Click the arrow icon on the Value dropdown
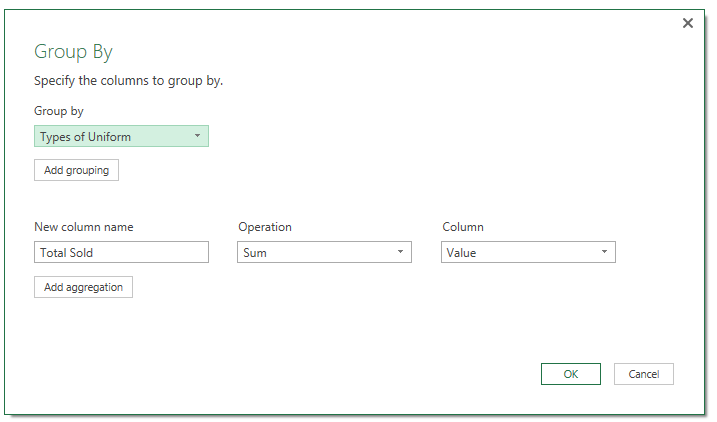Screen dimensions: 717x422 (604, 252)
